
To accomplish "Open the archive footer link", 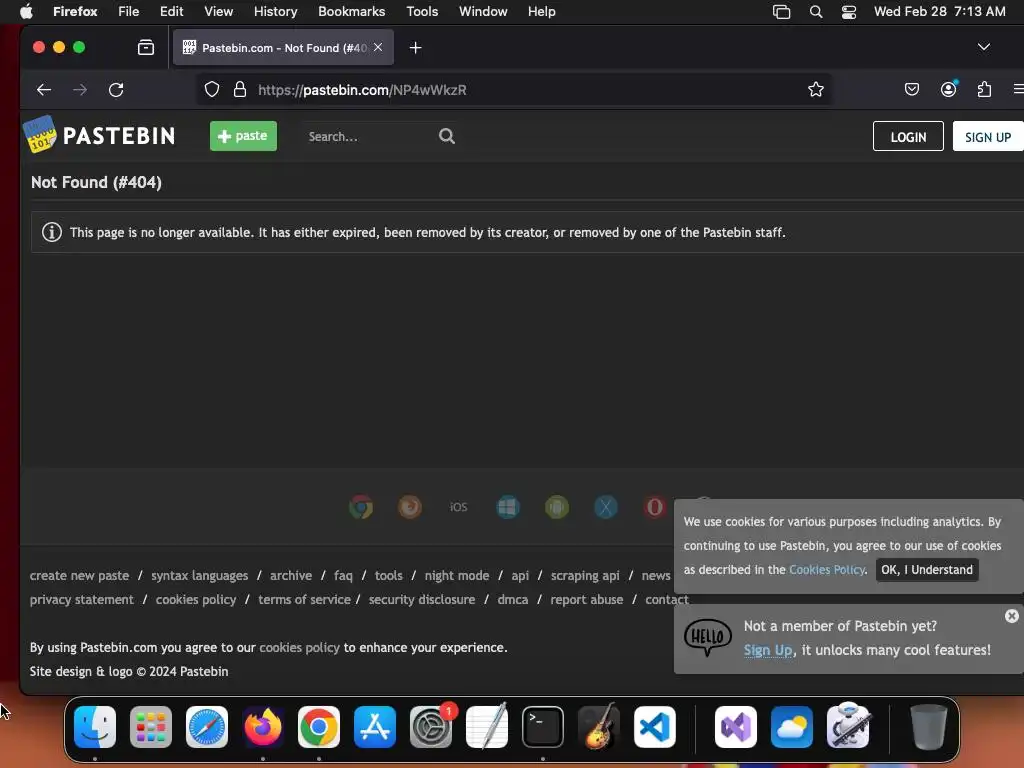I will (291, 575).
